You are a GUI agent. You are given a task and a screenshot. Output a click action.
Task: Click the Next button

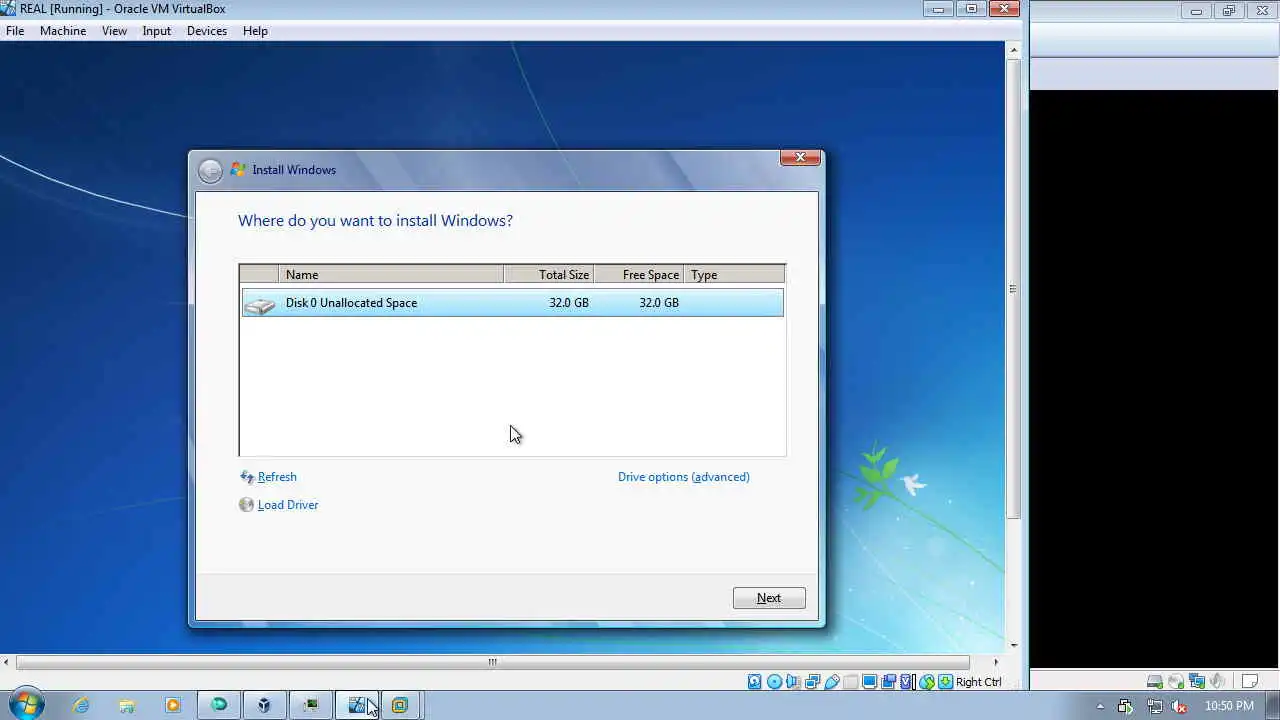click(x=769, y=598)
